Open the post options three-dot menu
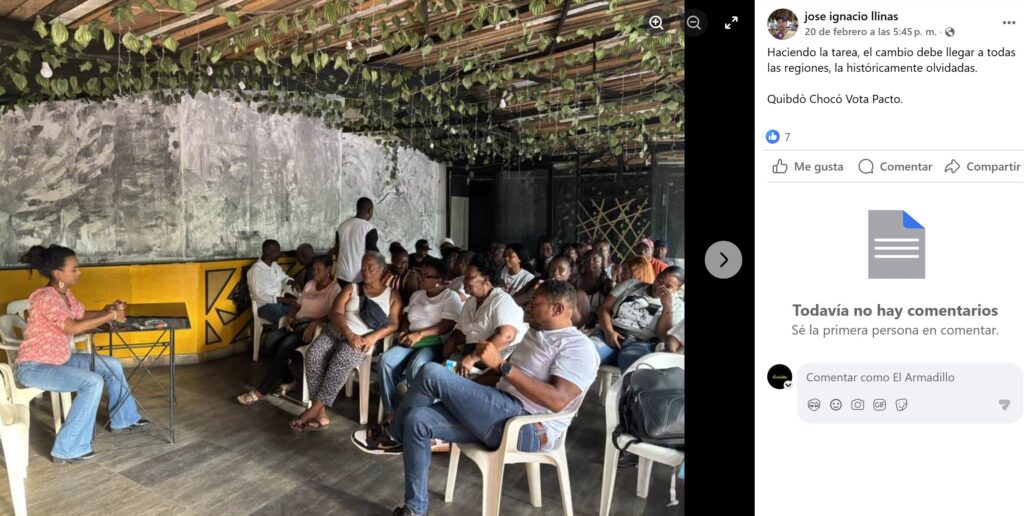The width and height of the screenshot is (1024, 516). tap(1009, 23)
